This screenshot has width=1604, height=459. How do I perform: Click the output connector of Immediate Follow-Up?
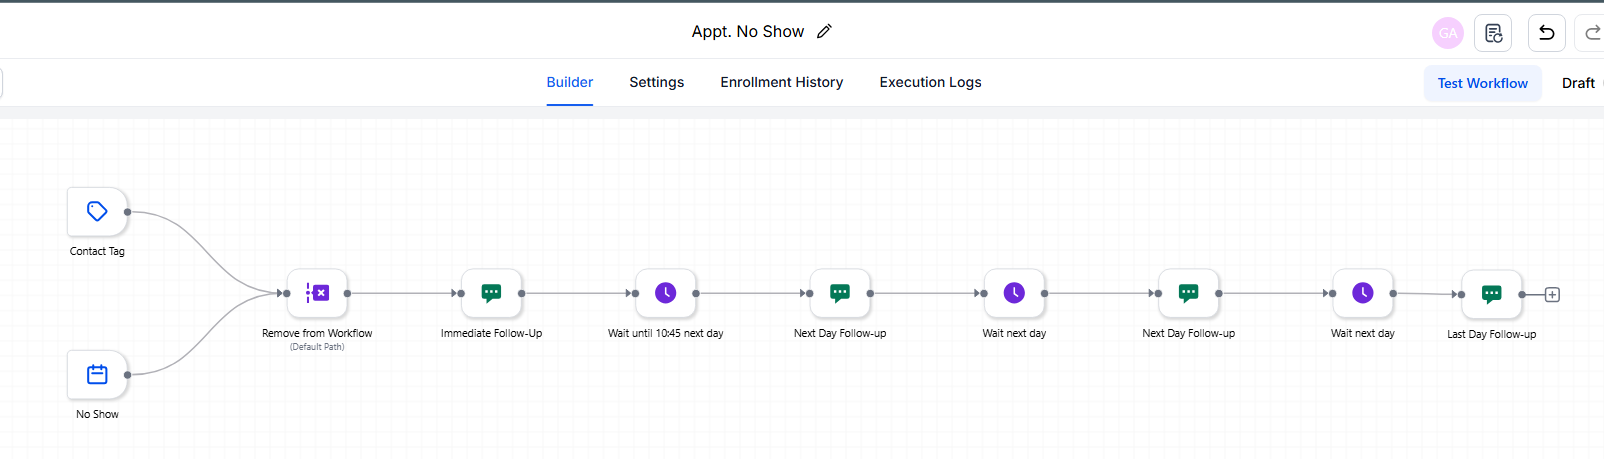[x=522, y=293]
